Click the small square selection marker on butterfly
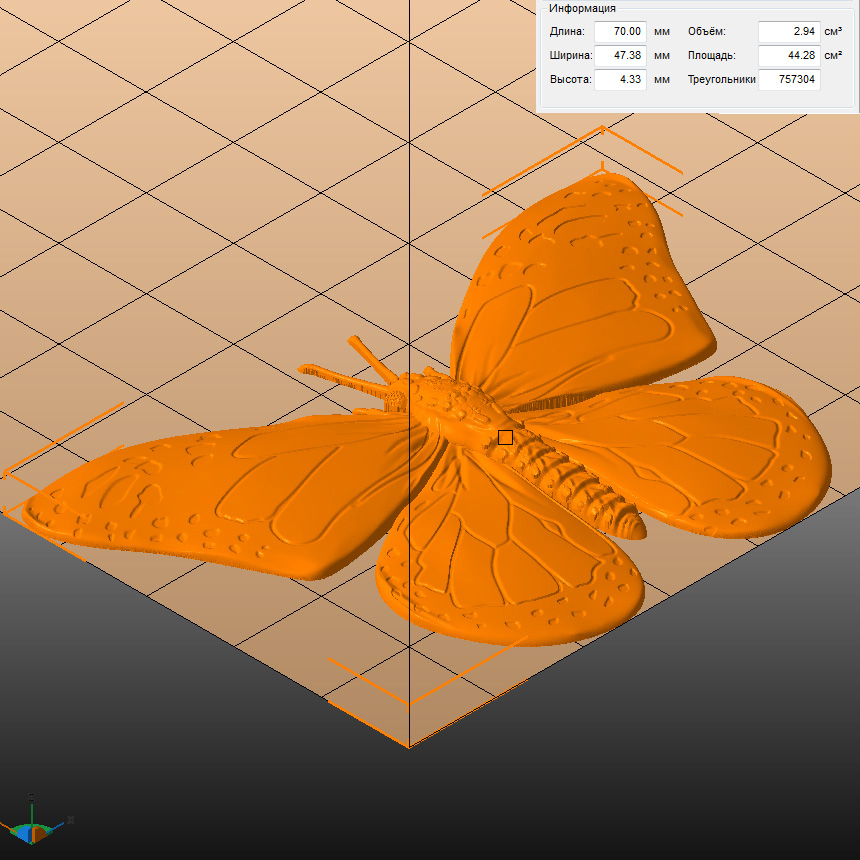Screen dimensions: 860x860 505,437
